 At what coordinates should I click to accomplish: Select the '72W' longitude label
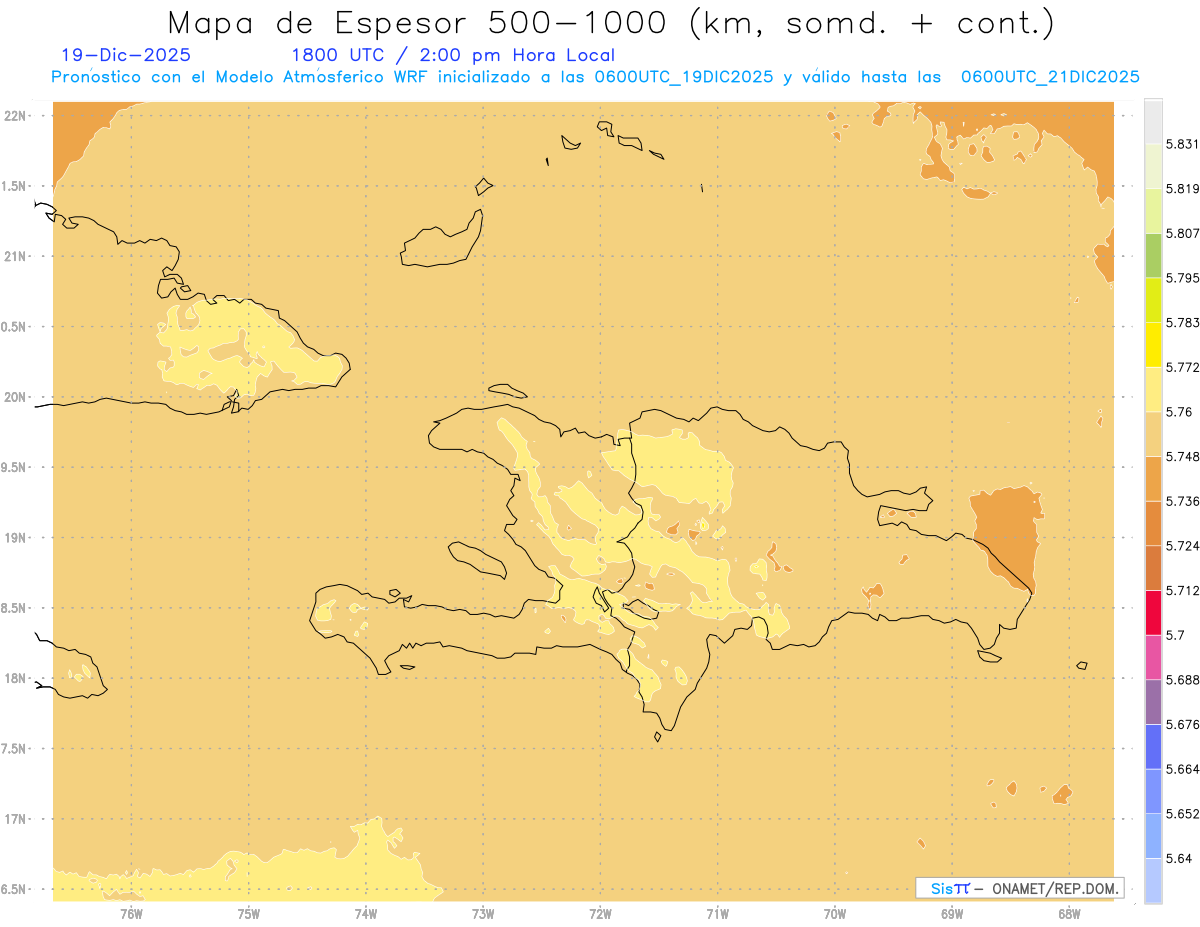pos(600,913)
